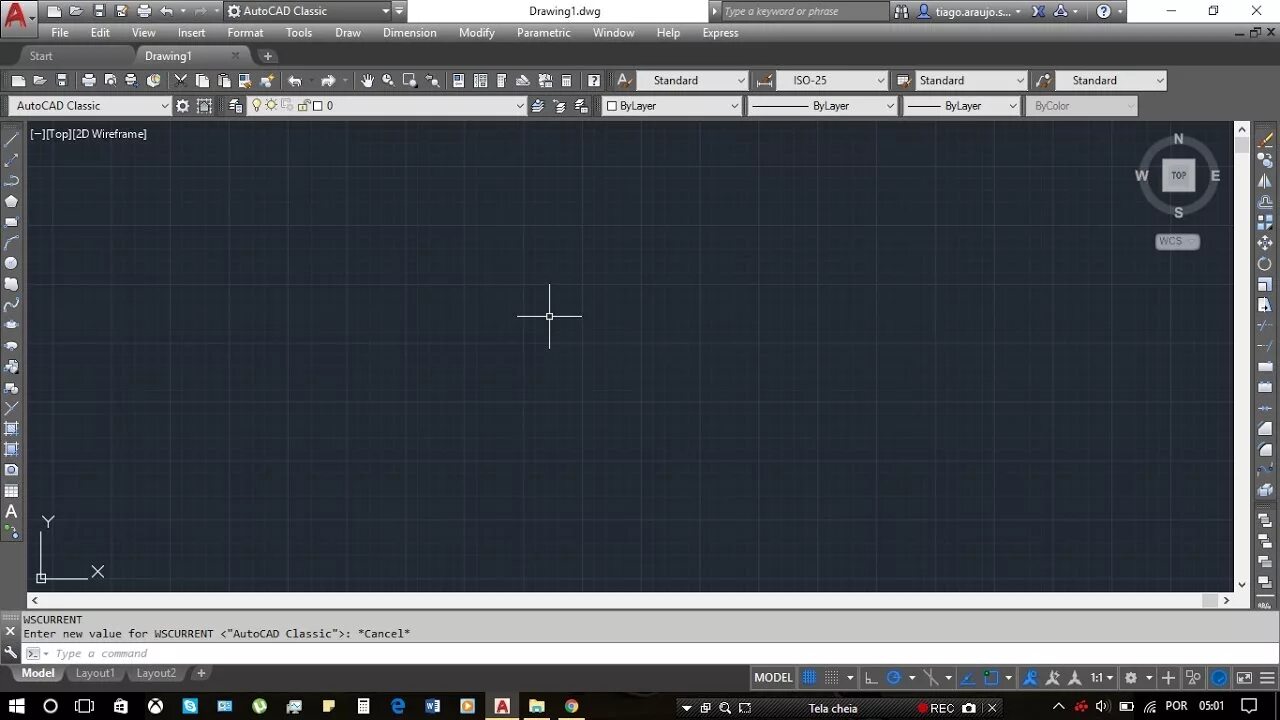The height and width of the screenshot is (720, 1280).
Task: Open the File menu
Action: point(60,33)
